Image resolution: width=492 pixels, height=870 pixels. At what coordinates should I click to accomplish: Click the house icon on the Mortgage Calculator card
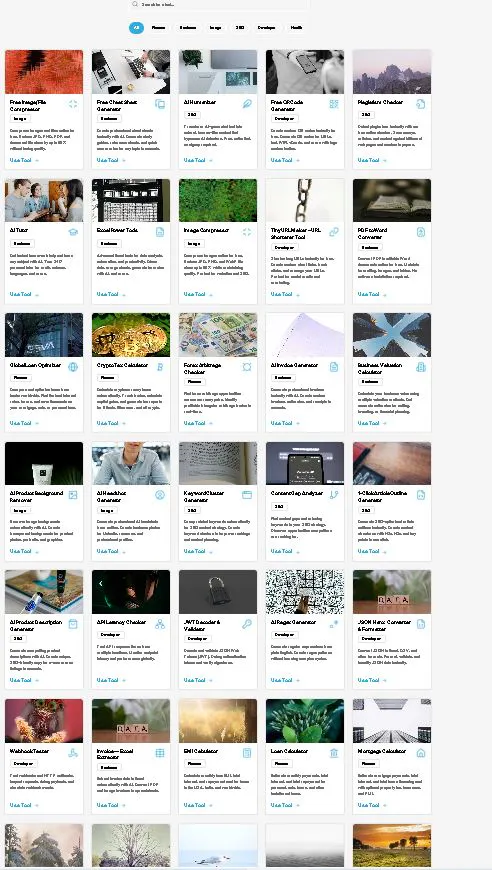[421, 753]
